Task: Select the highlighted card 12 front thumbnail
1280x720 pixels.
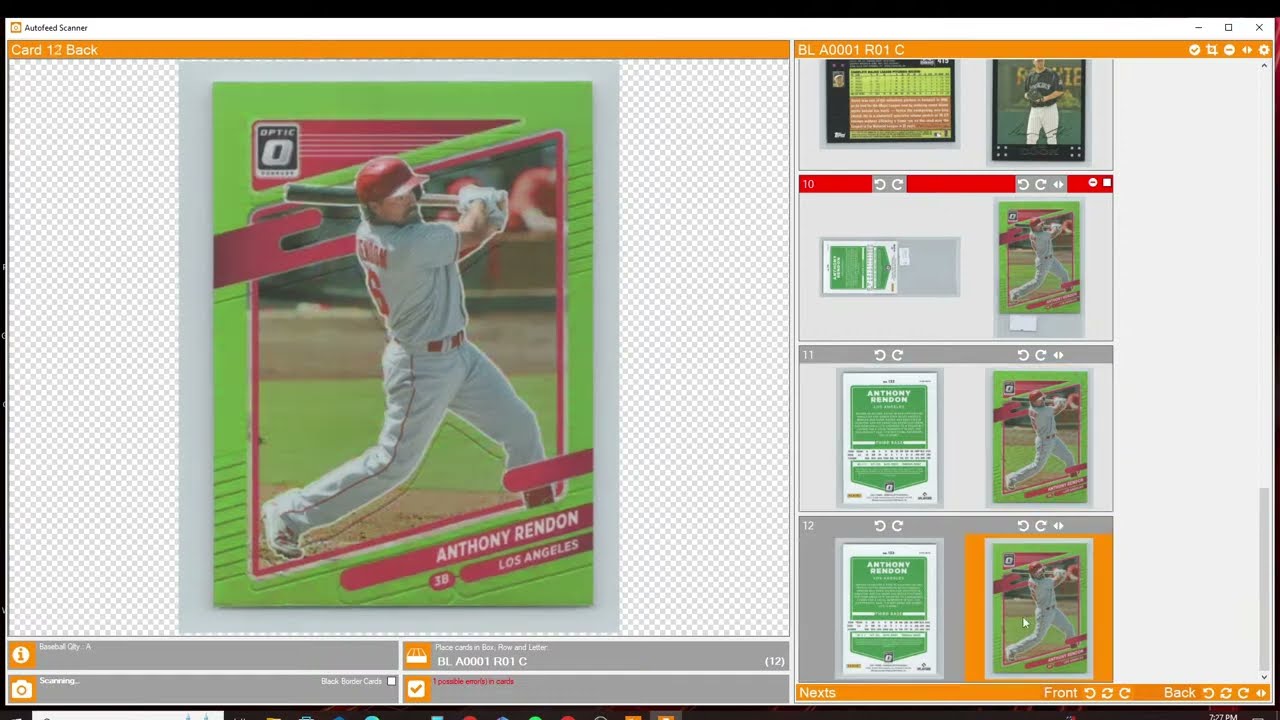Action: coord(1039,608)
